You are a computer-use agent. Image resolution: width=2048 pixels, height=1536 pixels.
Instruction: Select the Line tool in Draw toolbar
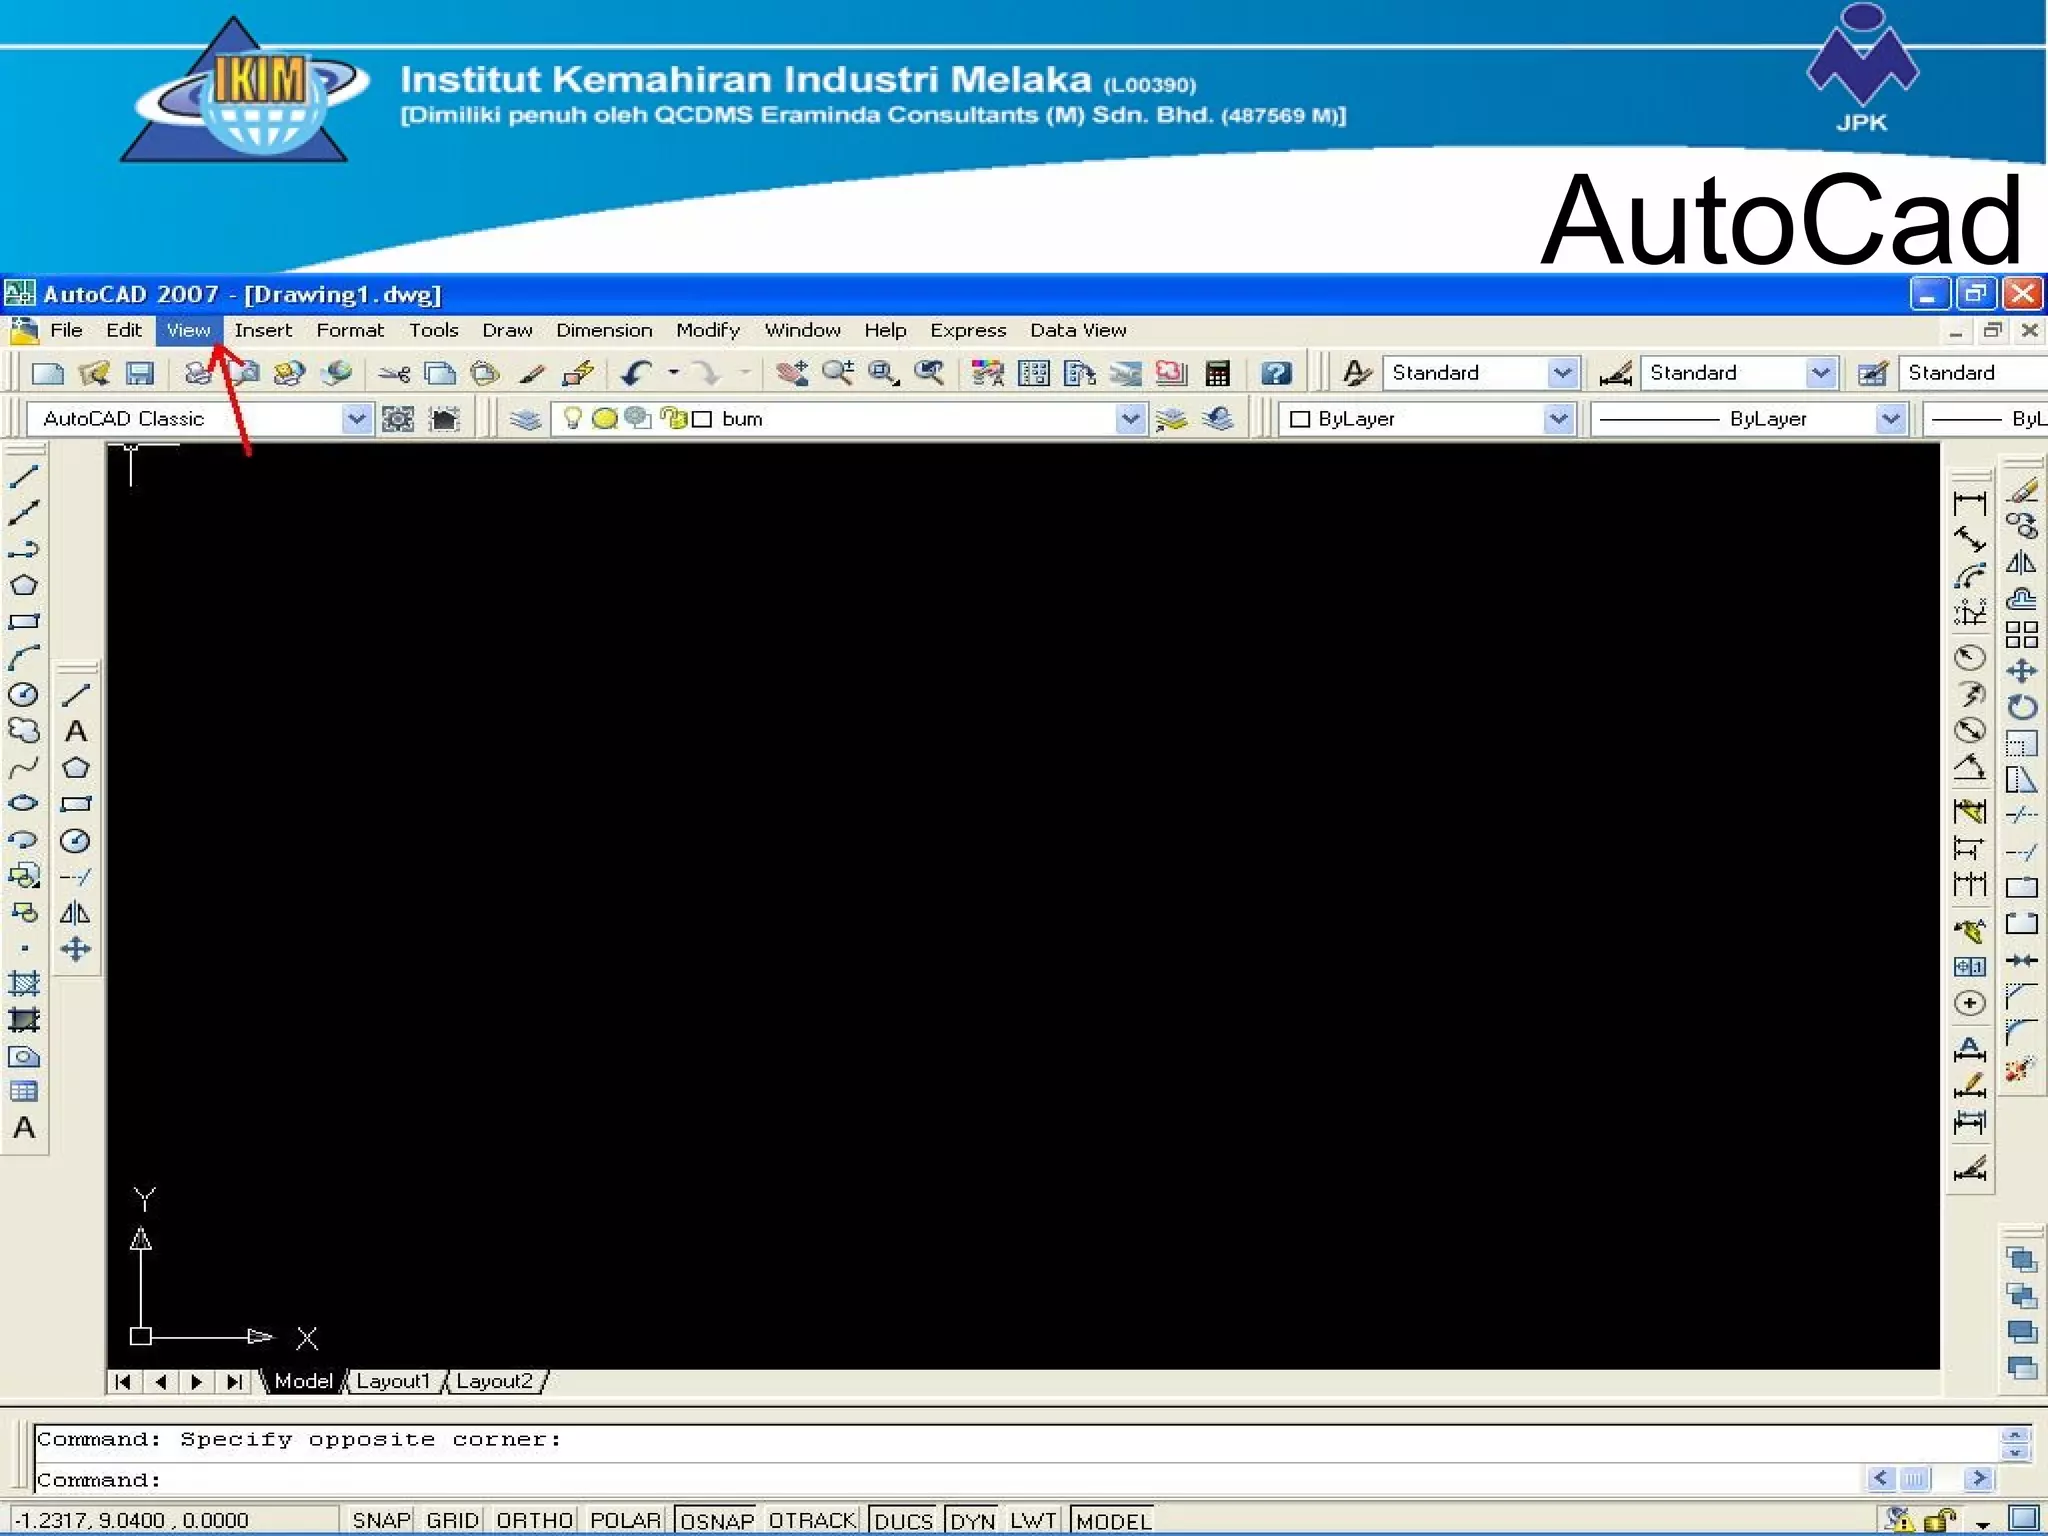(24, 477)
